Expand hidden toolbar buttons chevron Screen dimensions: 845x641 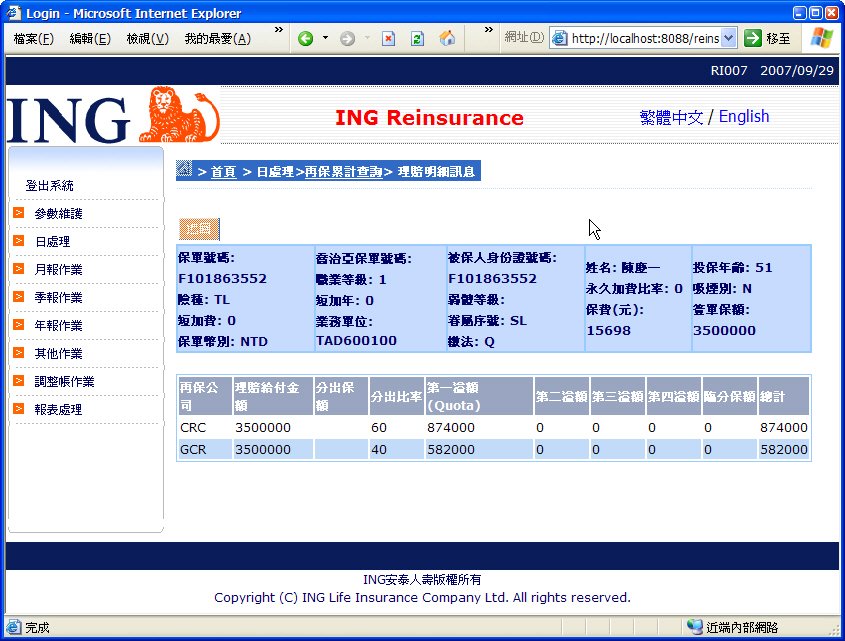(x=488, y=30)
